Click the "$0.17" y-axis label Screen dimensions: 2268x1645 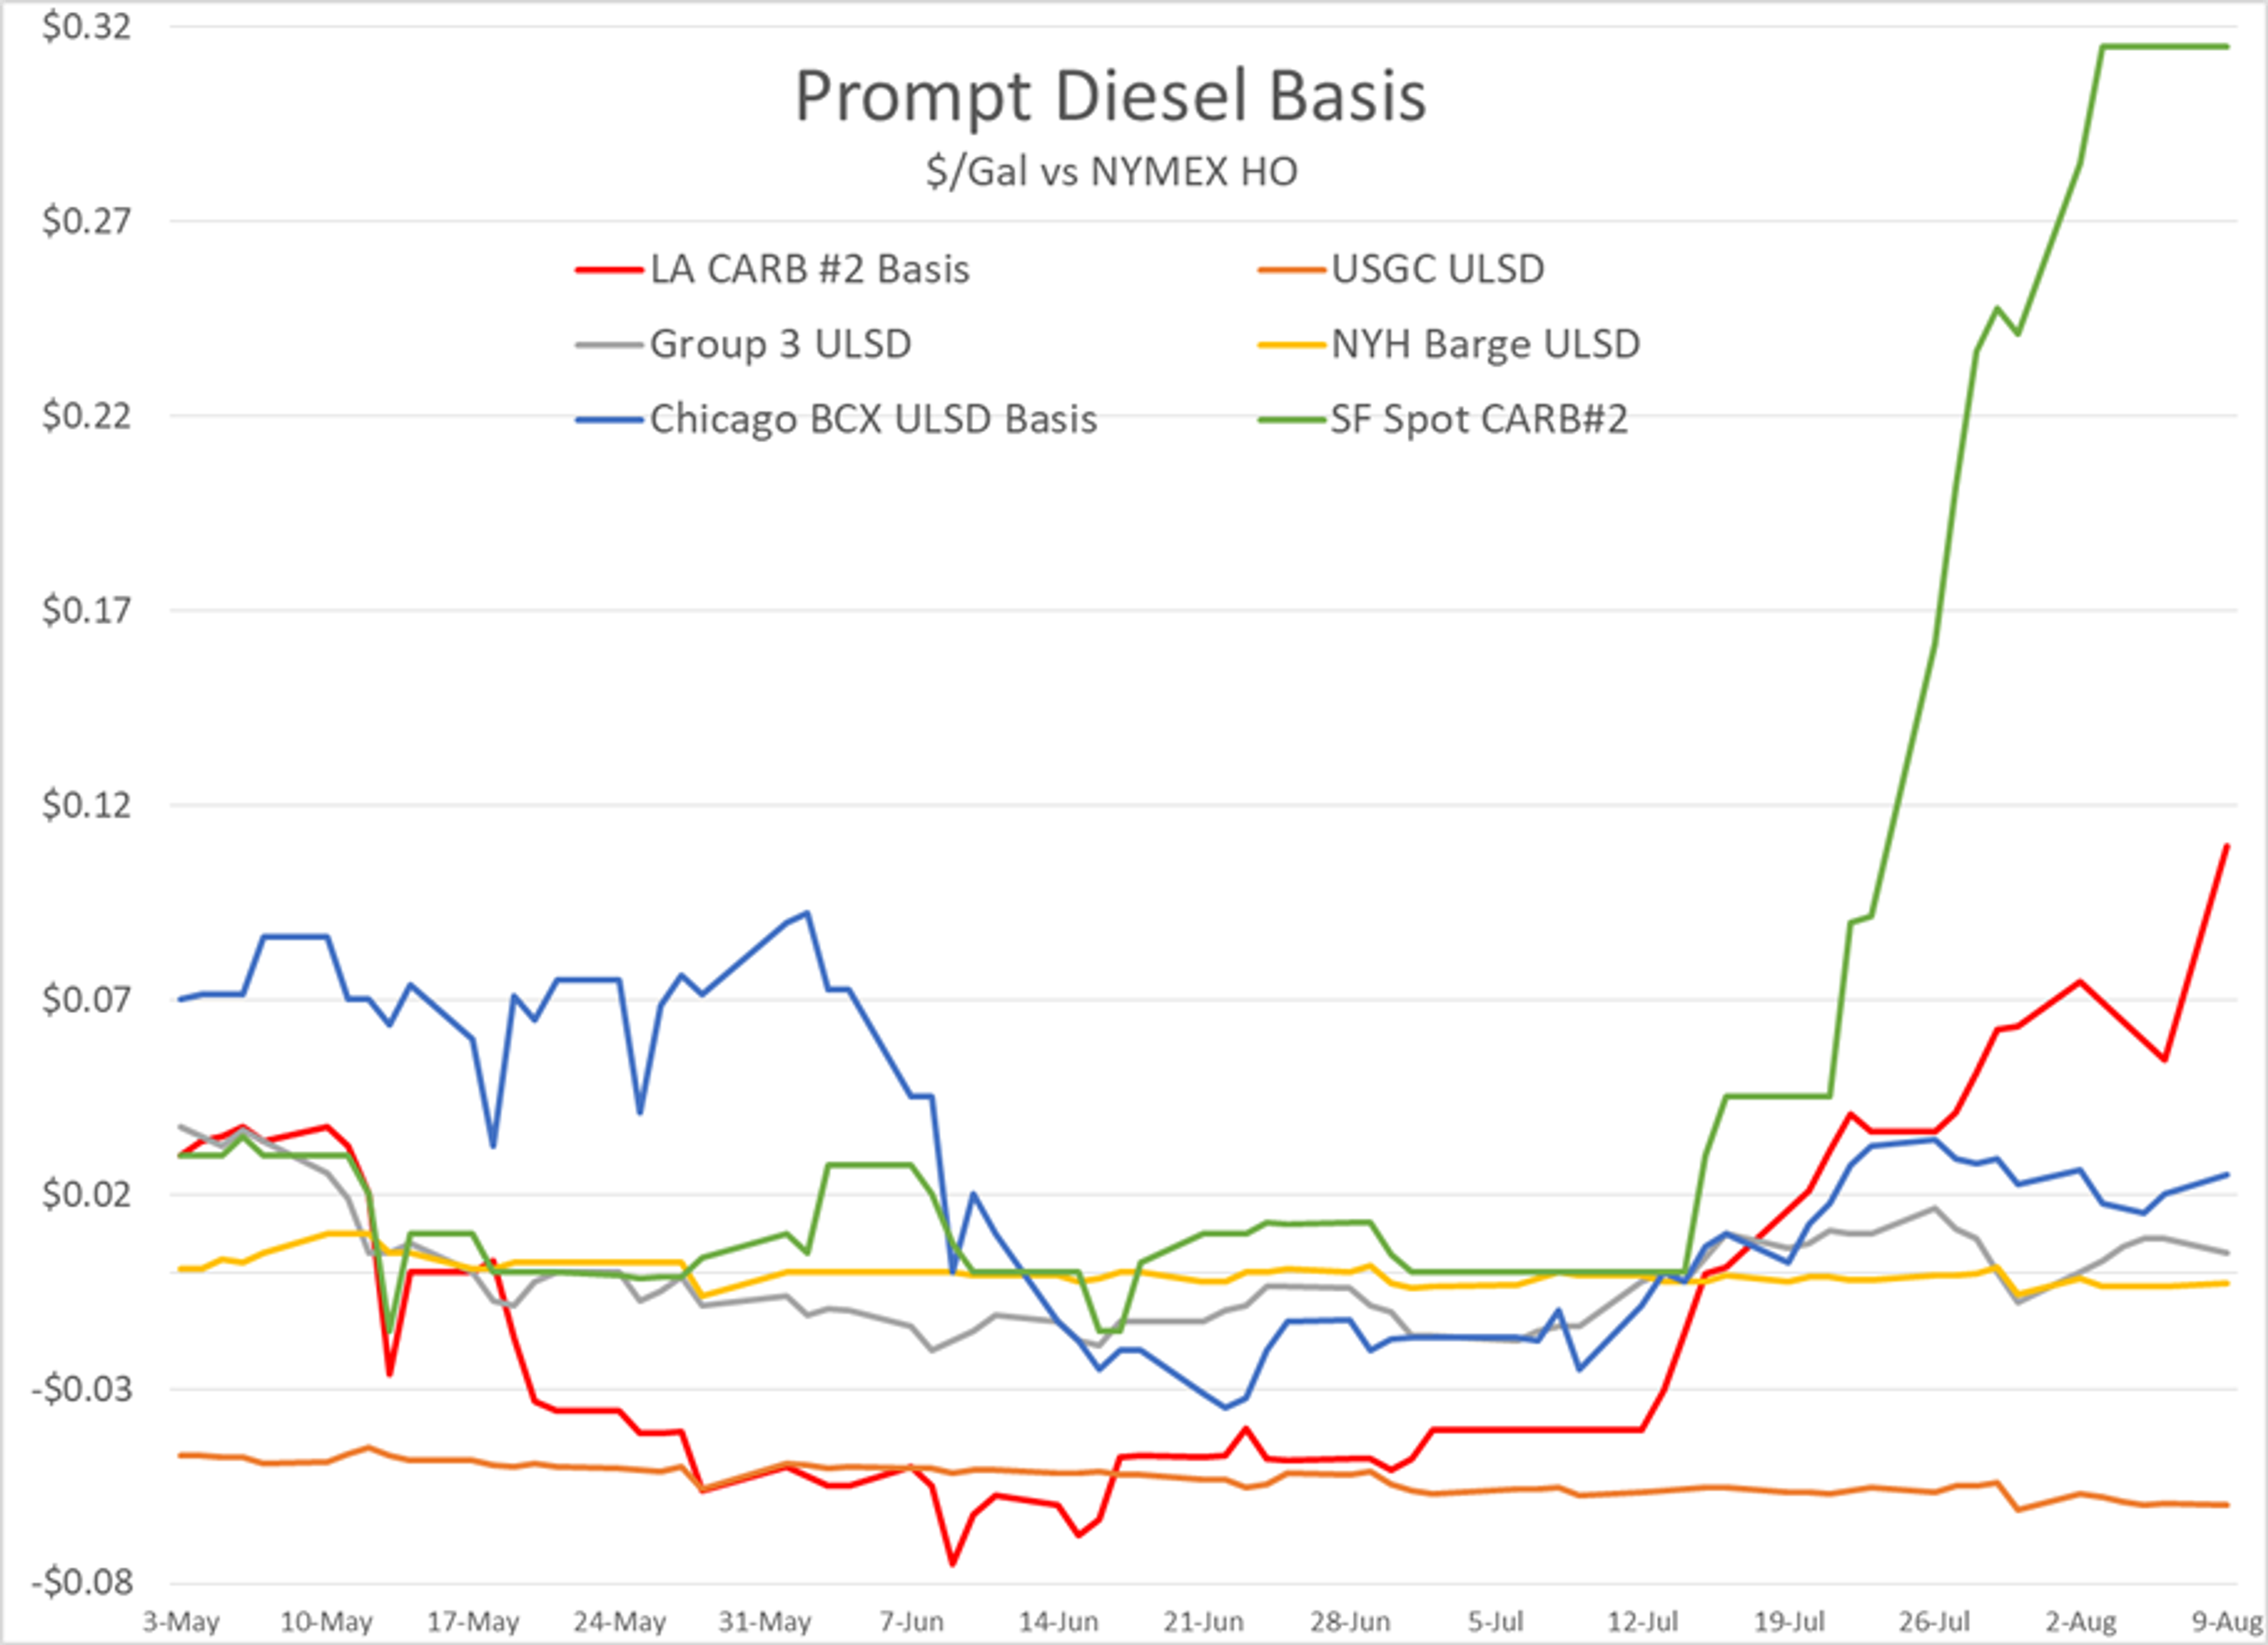click(87, 610)
